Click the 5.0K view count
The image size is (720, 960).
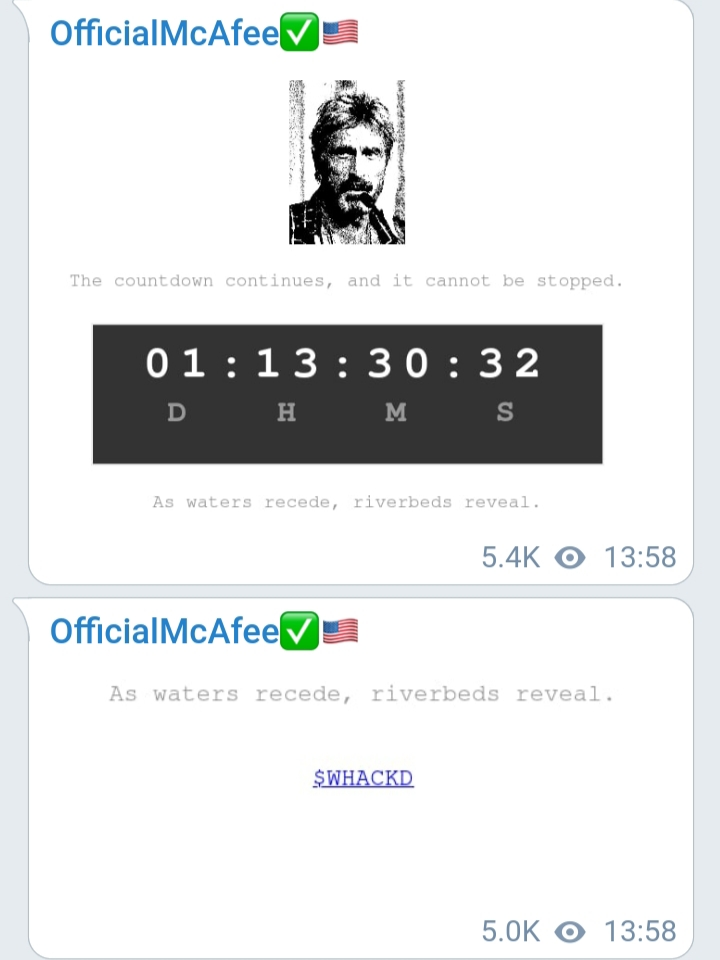tap(511, 931)
